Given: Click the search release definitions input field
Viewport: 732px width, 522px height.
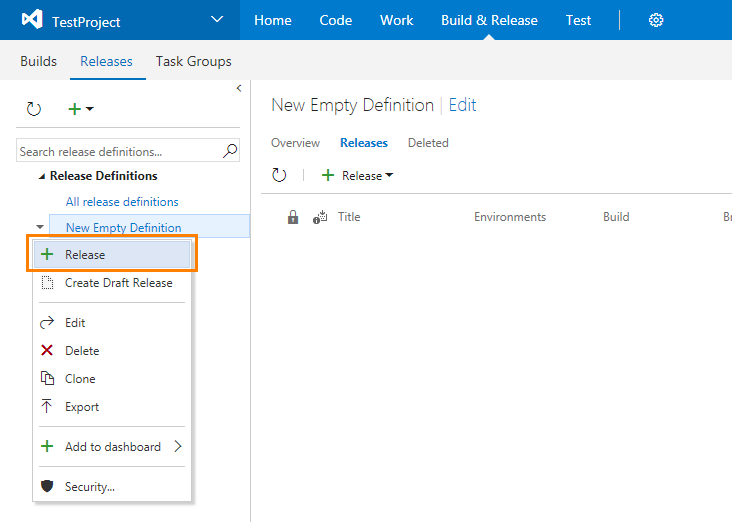Looking at the screenshot, I should [x=118, y=152].
